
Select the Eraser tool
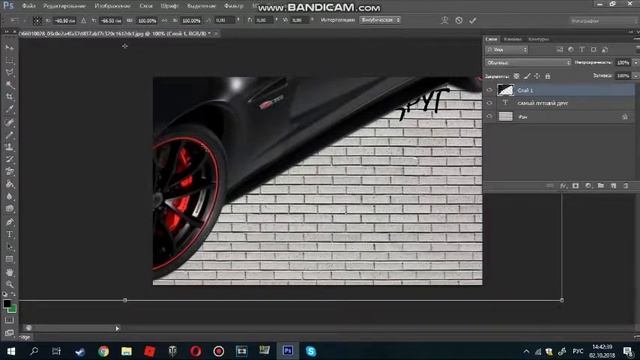(9, 171)
